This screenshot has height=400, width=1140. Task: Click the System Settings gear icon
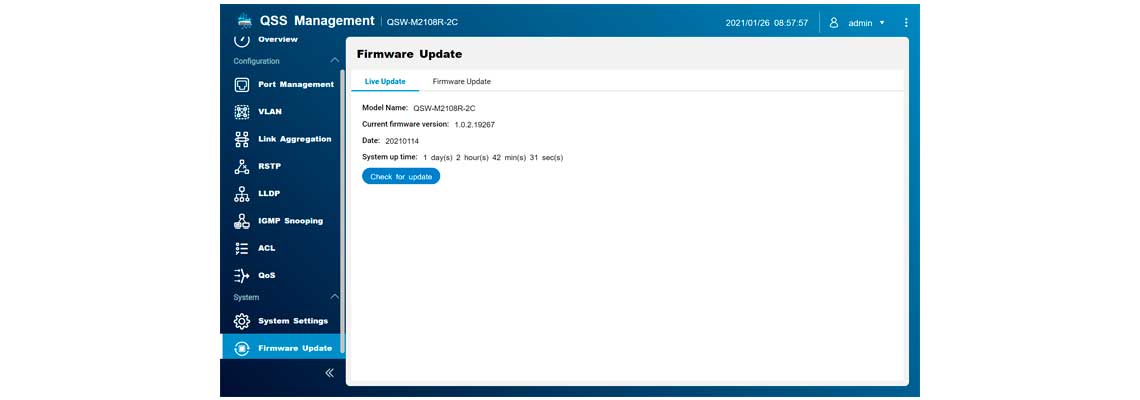coord(241,321)
